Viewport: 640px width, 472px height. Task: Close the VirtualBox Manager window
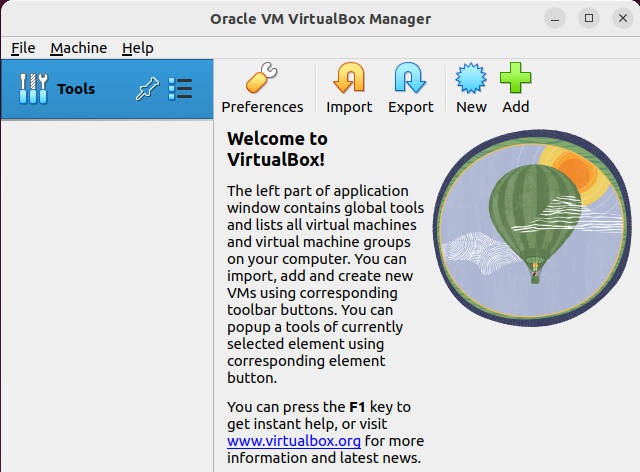coord(623,18)
